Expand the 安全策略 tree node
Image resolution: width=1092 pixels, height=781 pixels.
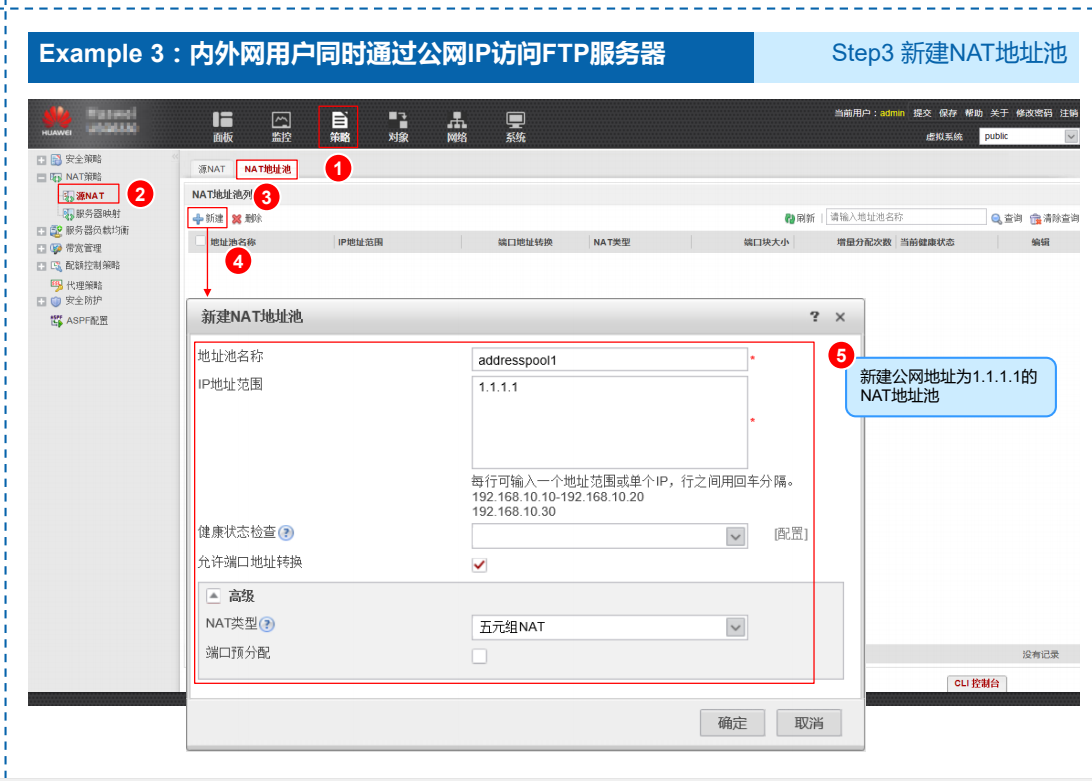[x=41, y=158]
